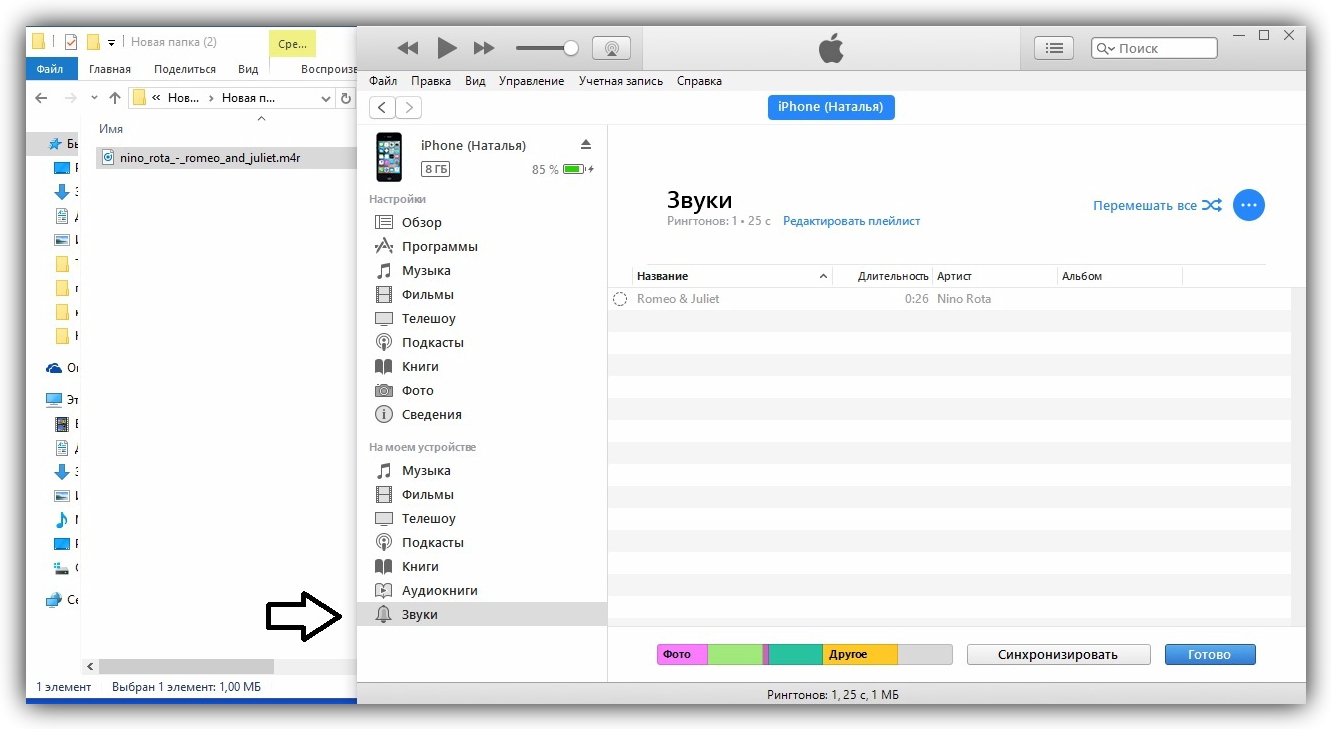Click the Синхронизировать button
This screenshot has height=729, width=1331.
[1057, 654]
